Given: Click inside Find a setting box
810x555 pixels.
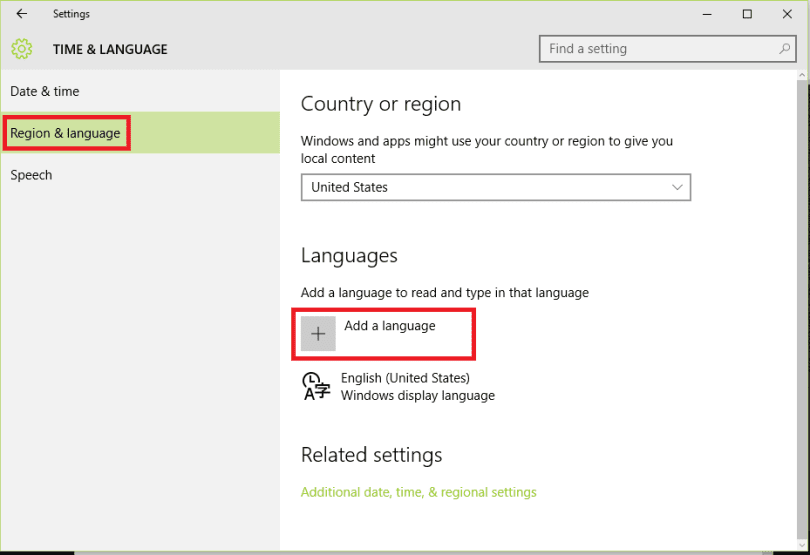Looking at the screenshot, I should 667,49.
